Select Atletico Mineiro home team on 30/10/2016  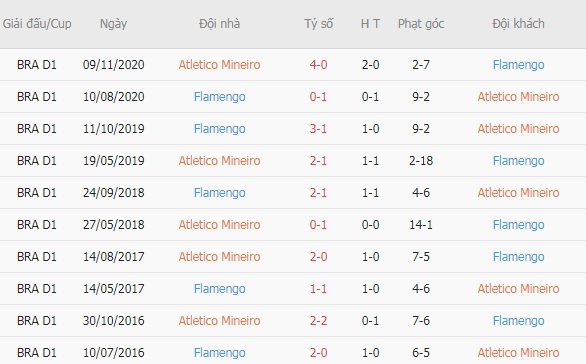219,321
